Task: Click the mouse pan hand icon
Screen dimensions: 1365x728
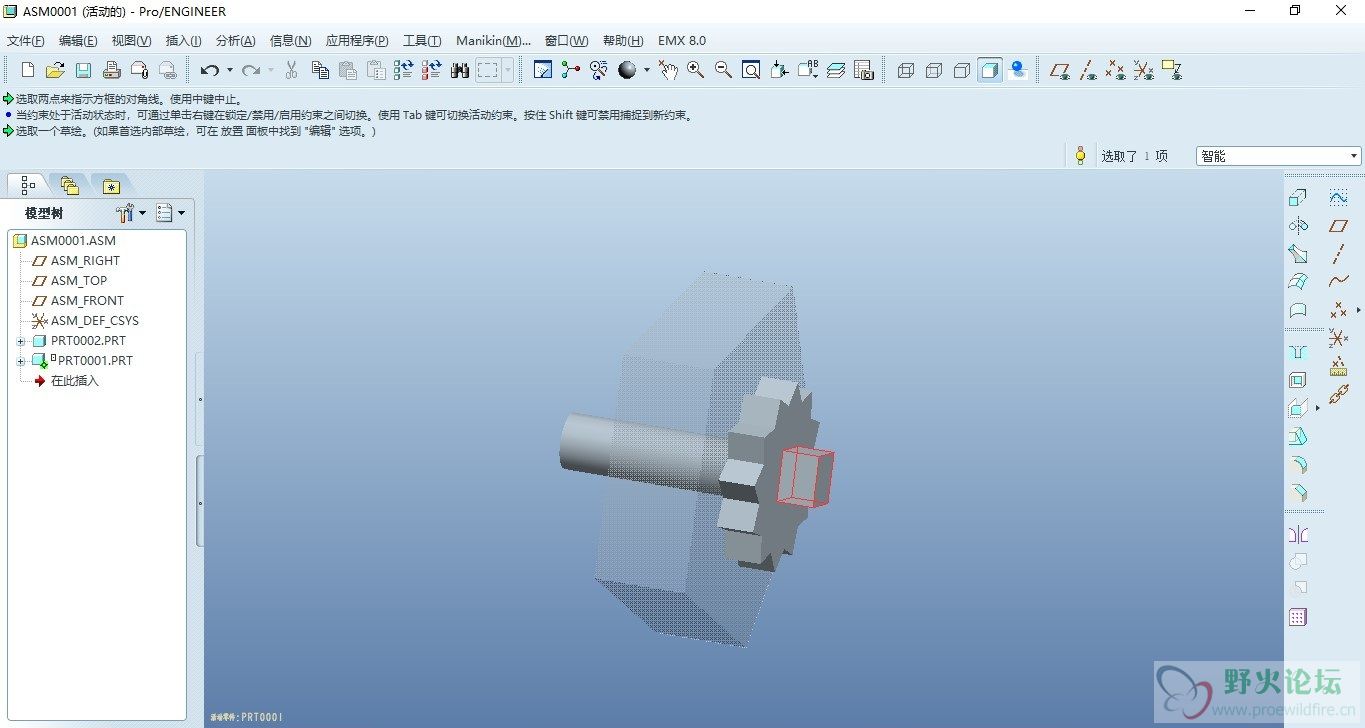Action: [667, 70]
